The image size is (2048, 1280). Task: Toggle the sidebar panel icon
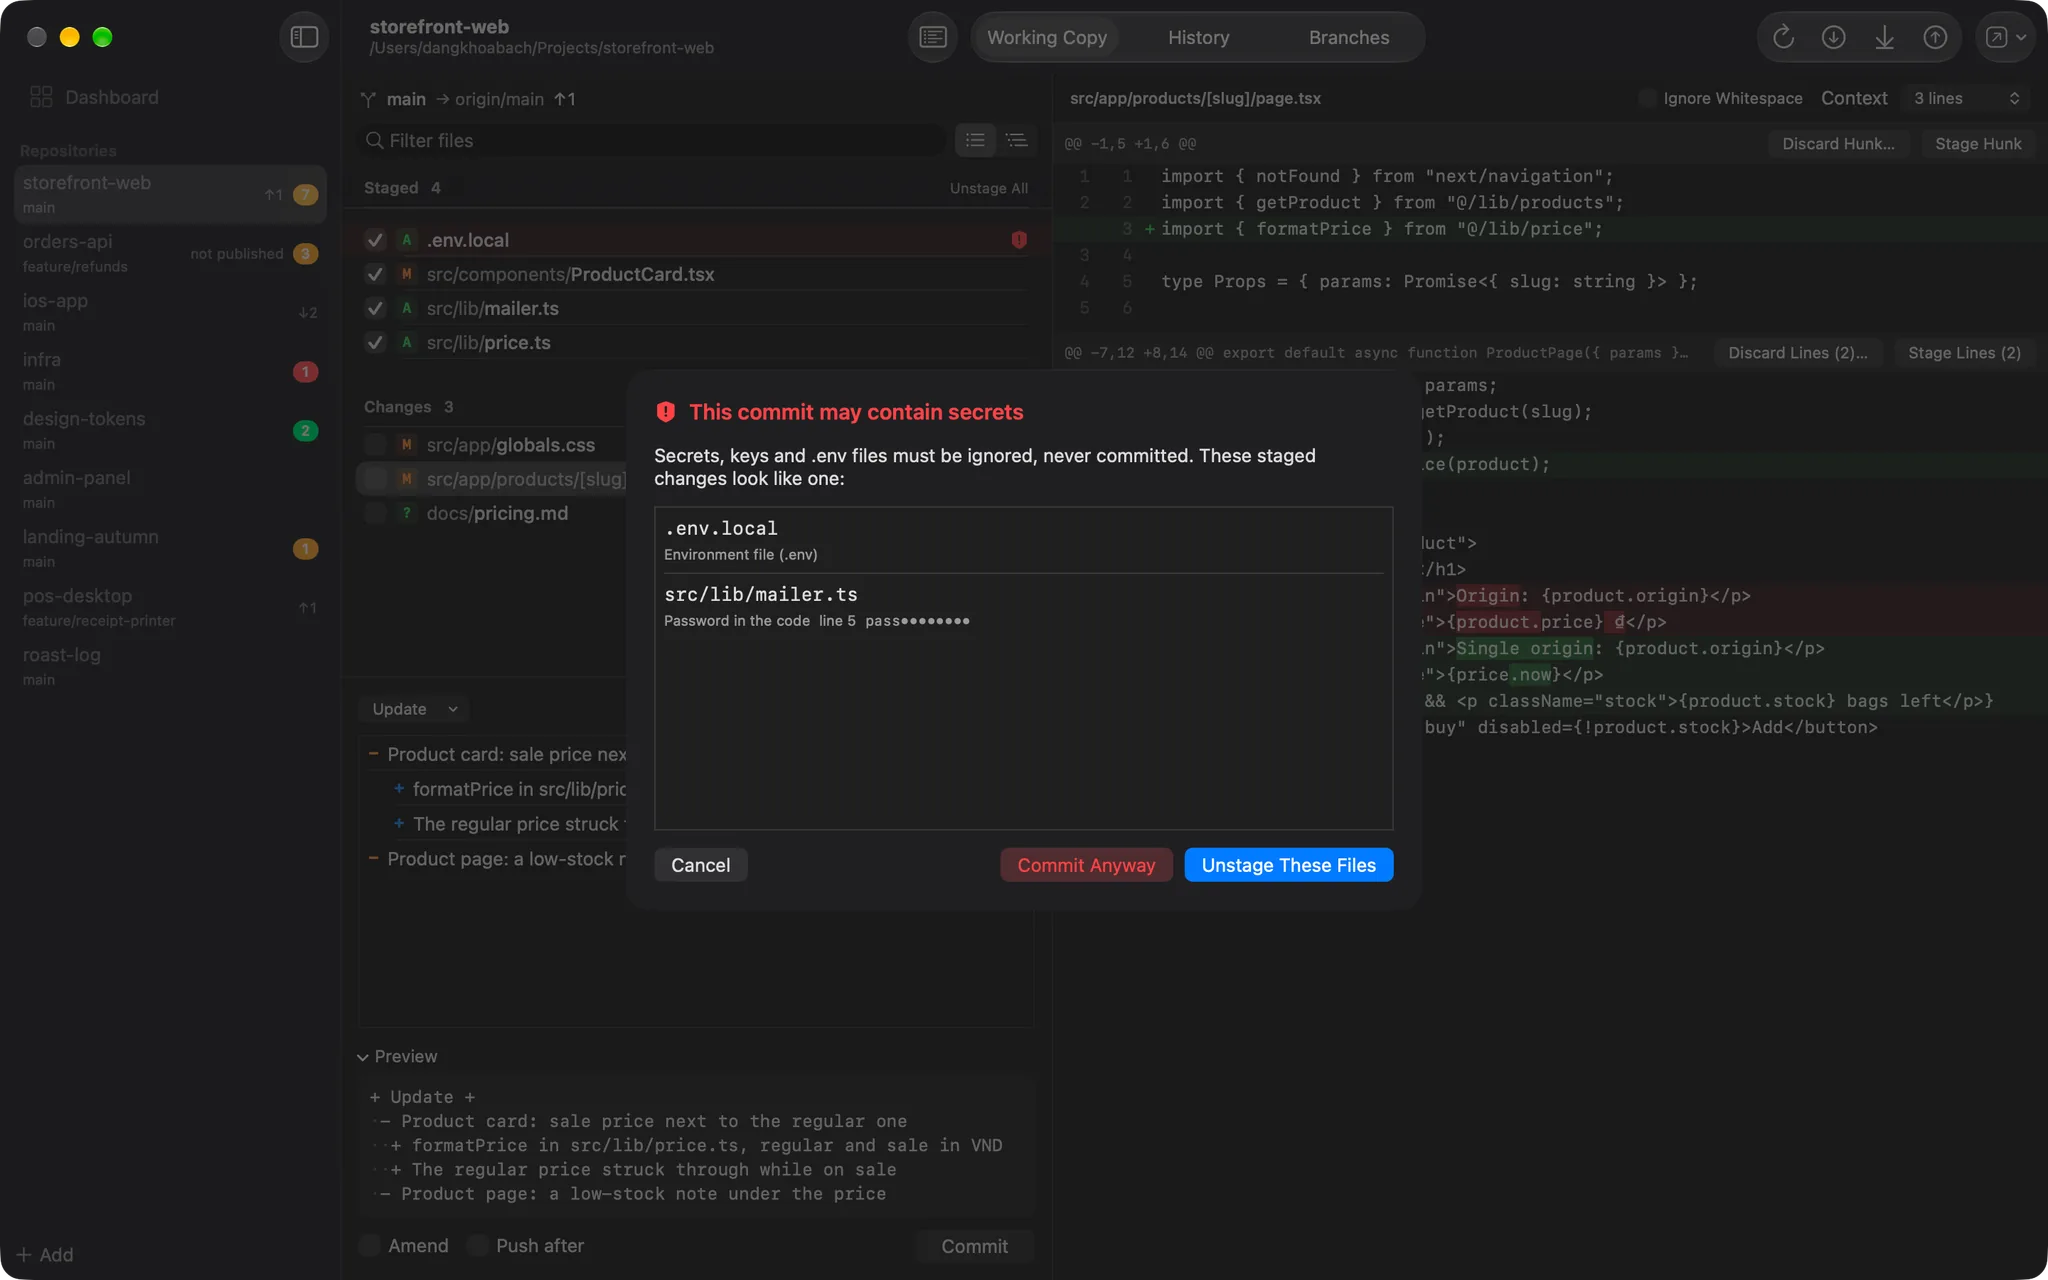(304, 37)
